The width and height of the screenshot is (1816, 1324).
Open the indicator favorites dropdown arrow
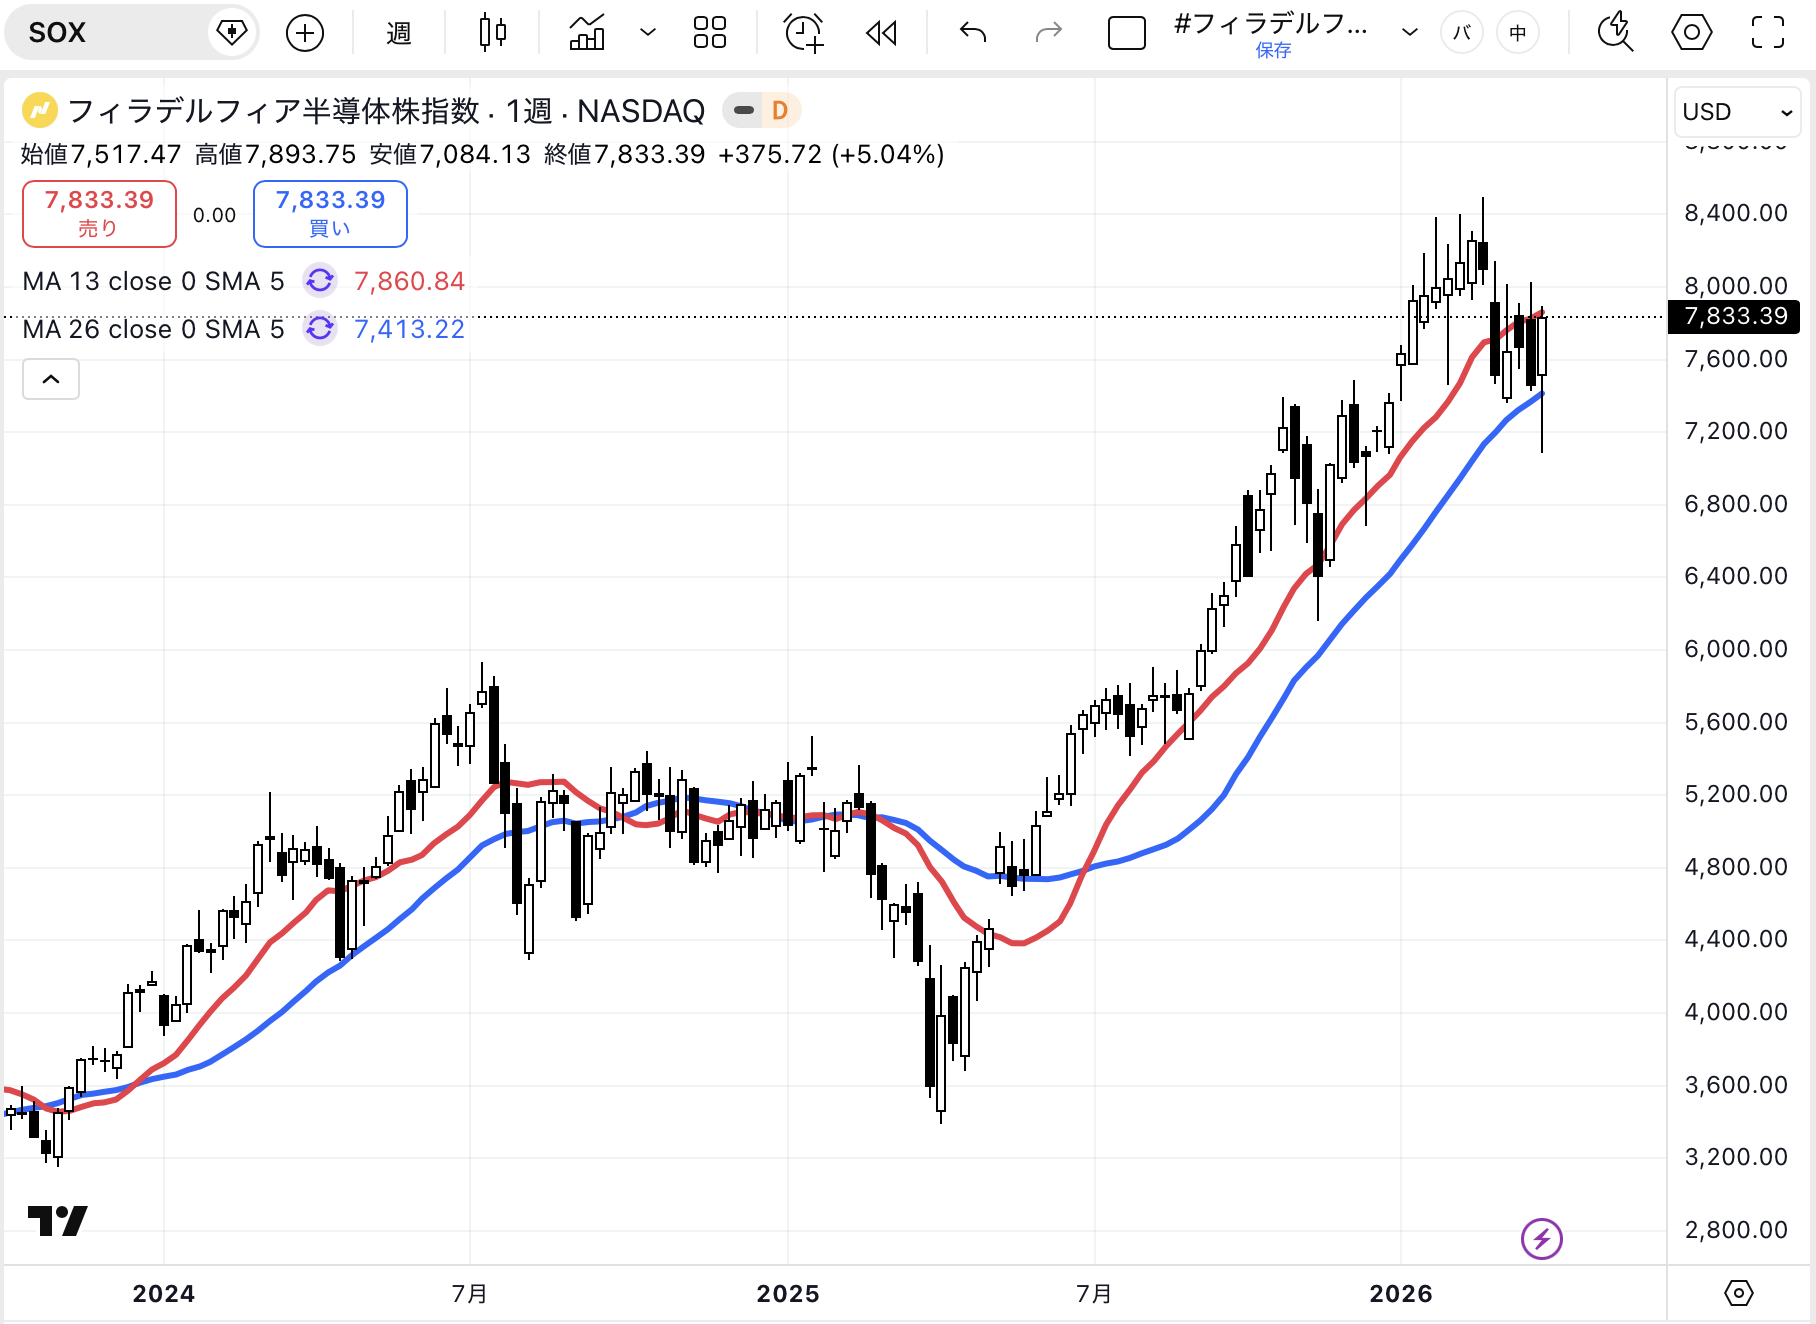pyautogui.click(x=648, y=33)
